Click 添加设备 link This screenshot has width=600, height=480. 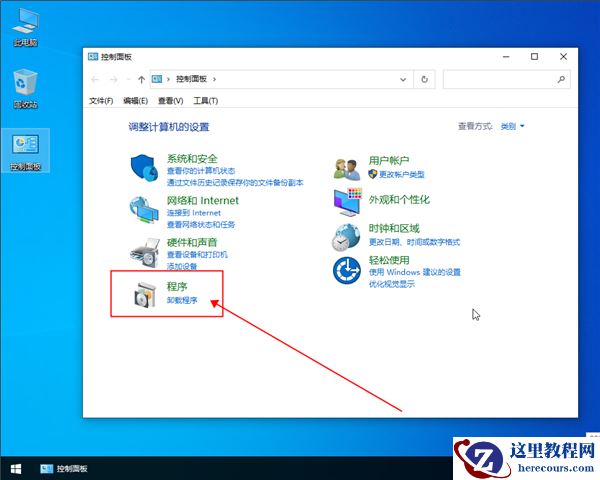(x=182, y=266)
